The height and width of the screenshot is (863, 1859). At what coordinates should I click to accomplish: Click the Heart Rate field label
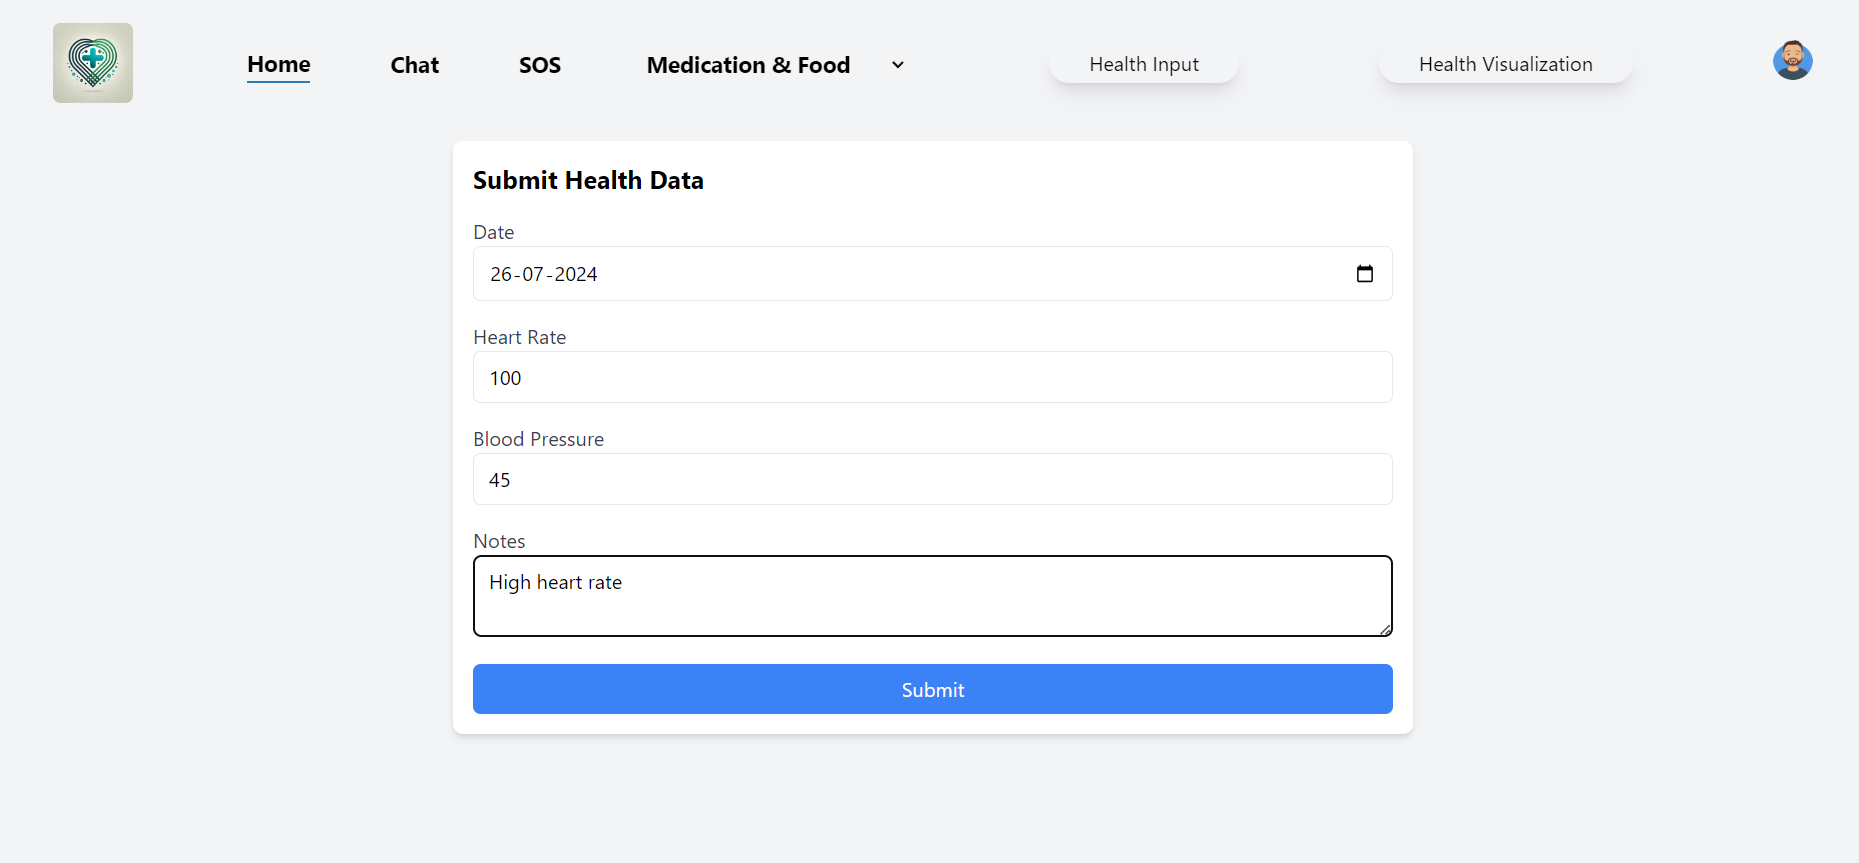point(520,338)
